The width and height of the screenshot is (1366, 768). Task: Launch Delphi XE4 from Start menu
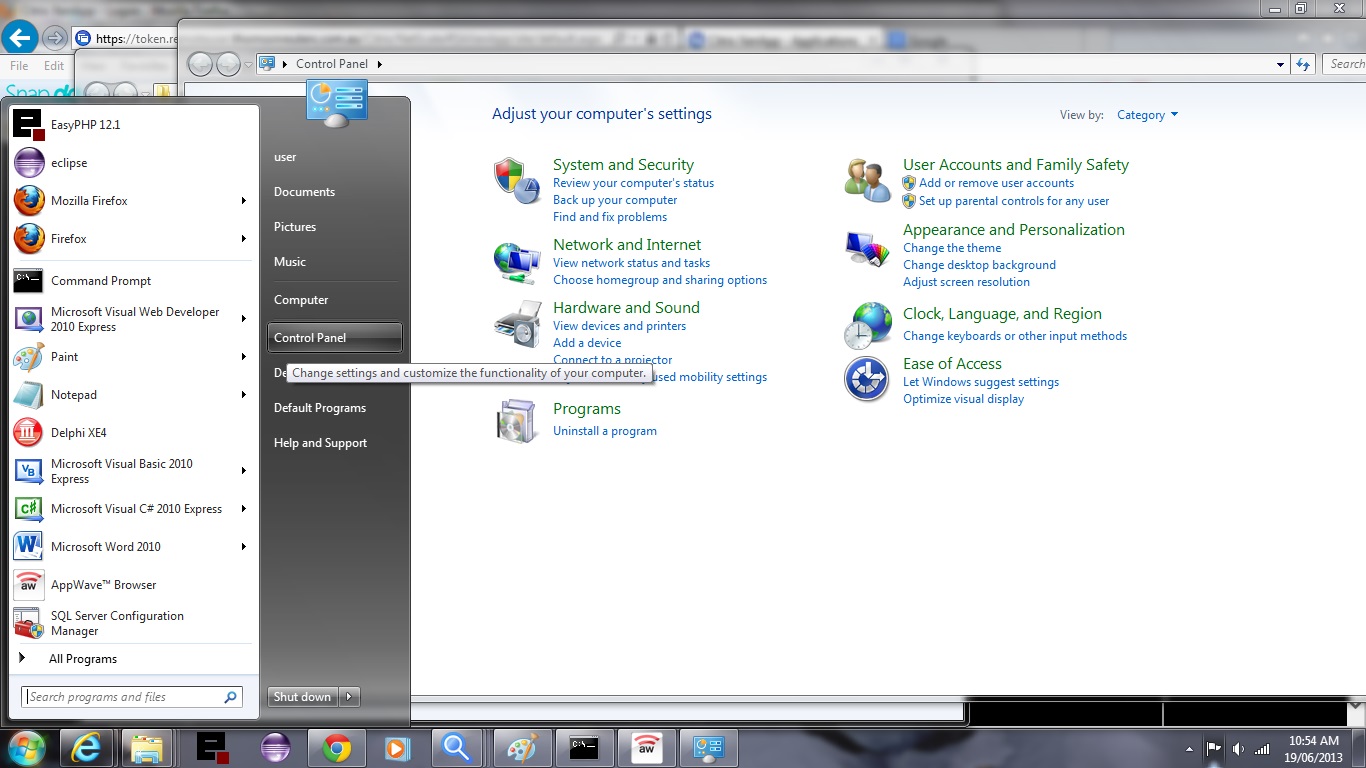pos(134,433)
